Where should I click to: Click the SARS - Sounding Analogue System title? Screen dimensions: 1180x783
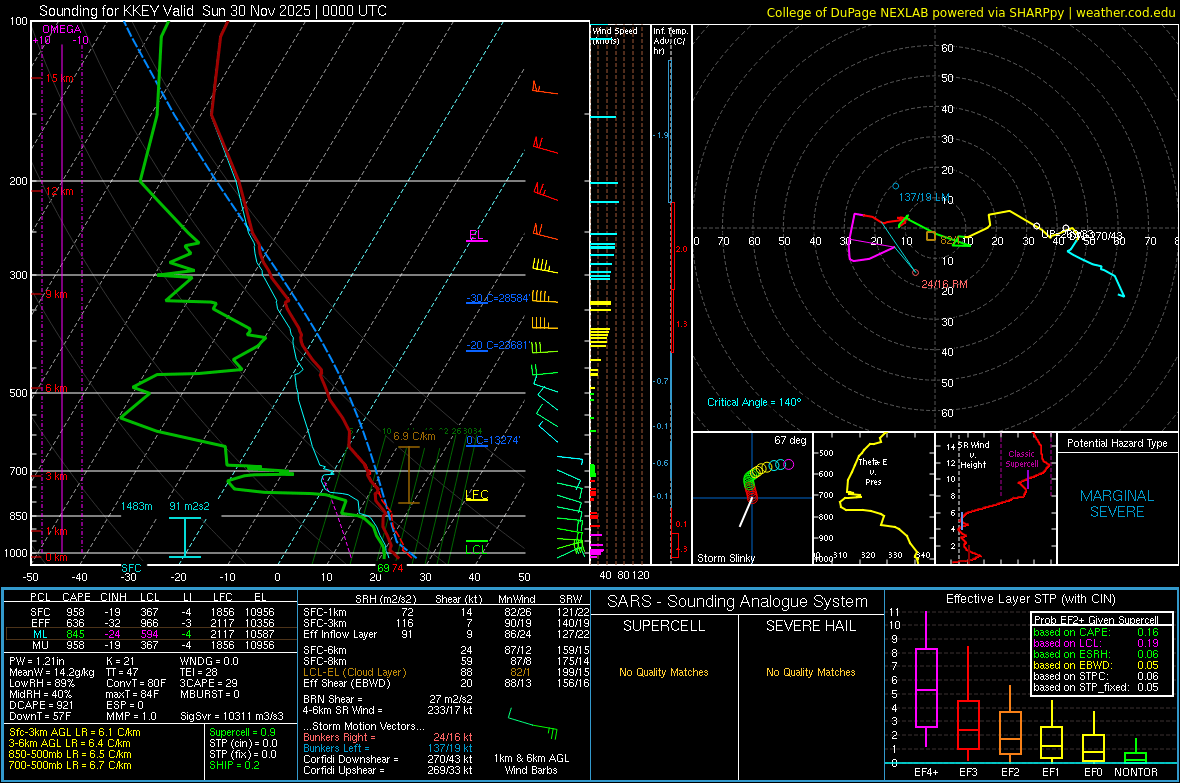(x=738, y=602)
